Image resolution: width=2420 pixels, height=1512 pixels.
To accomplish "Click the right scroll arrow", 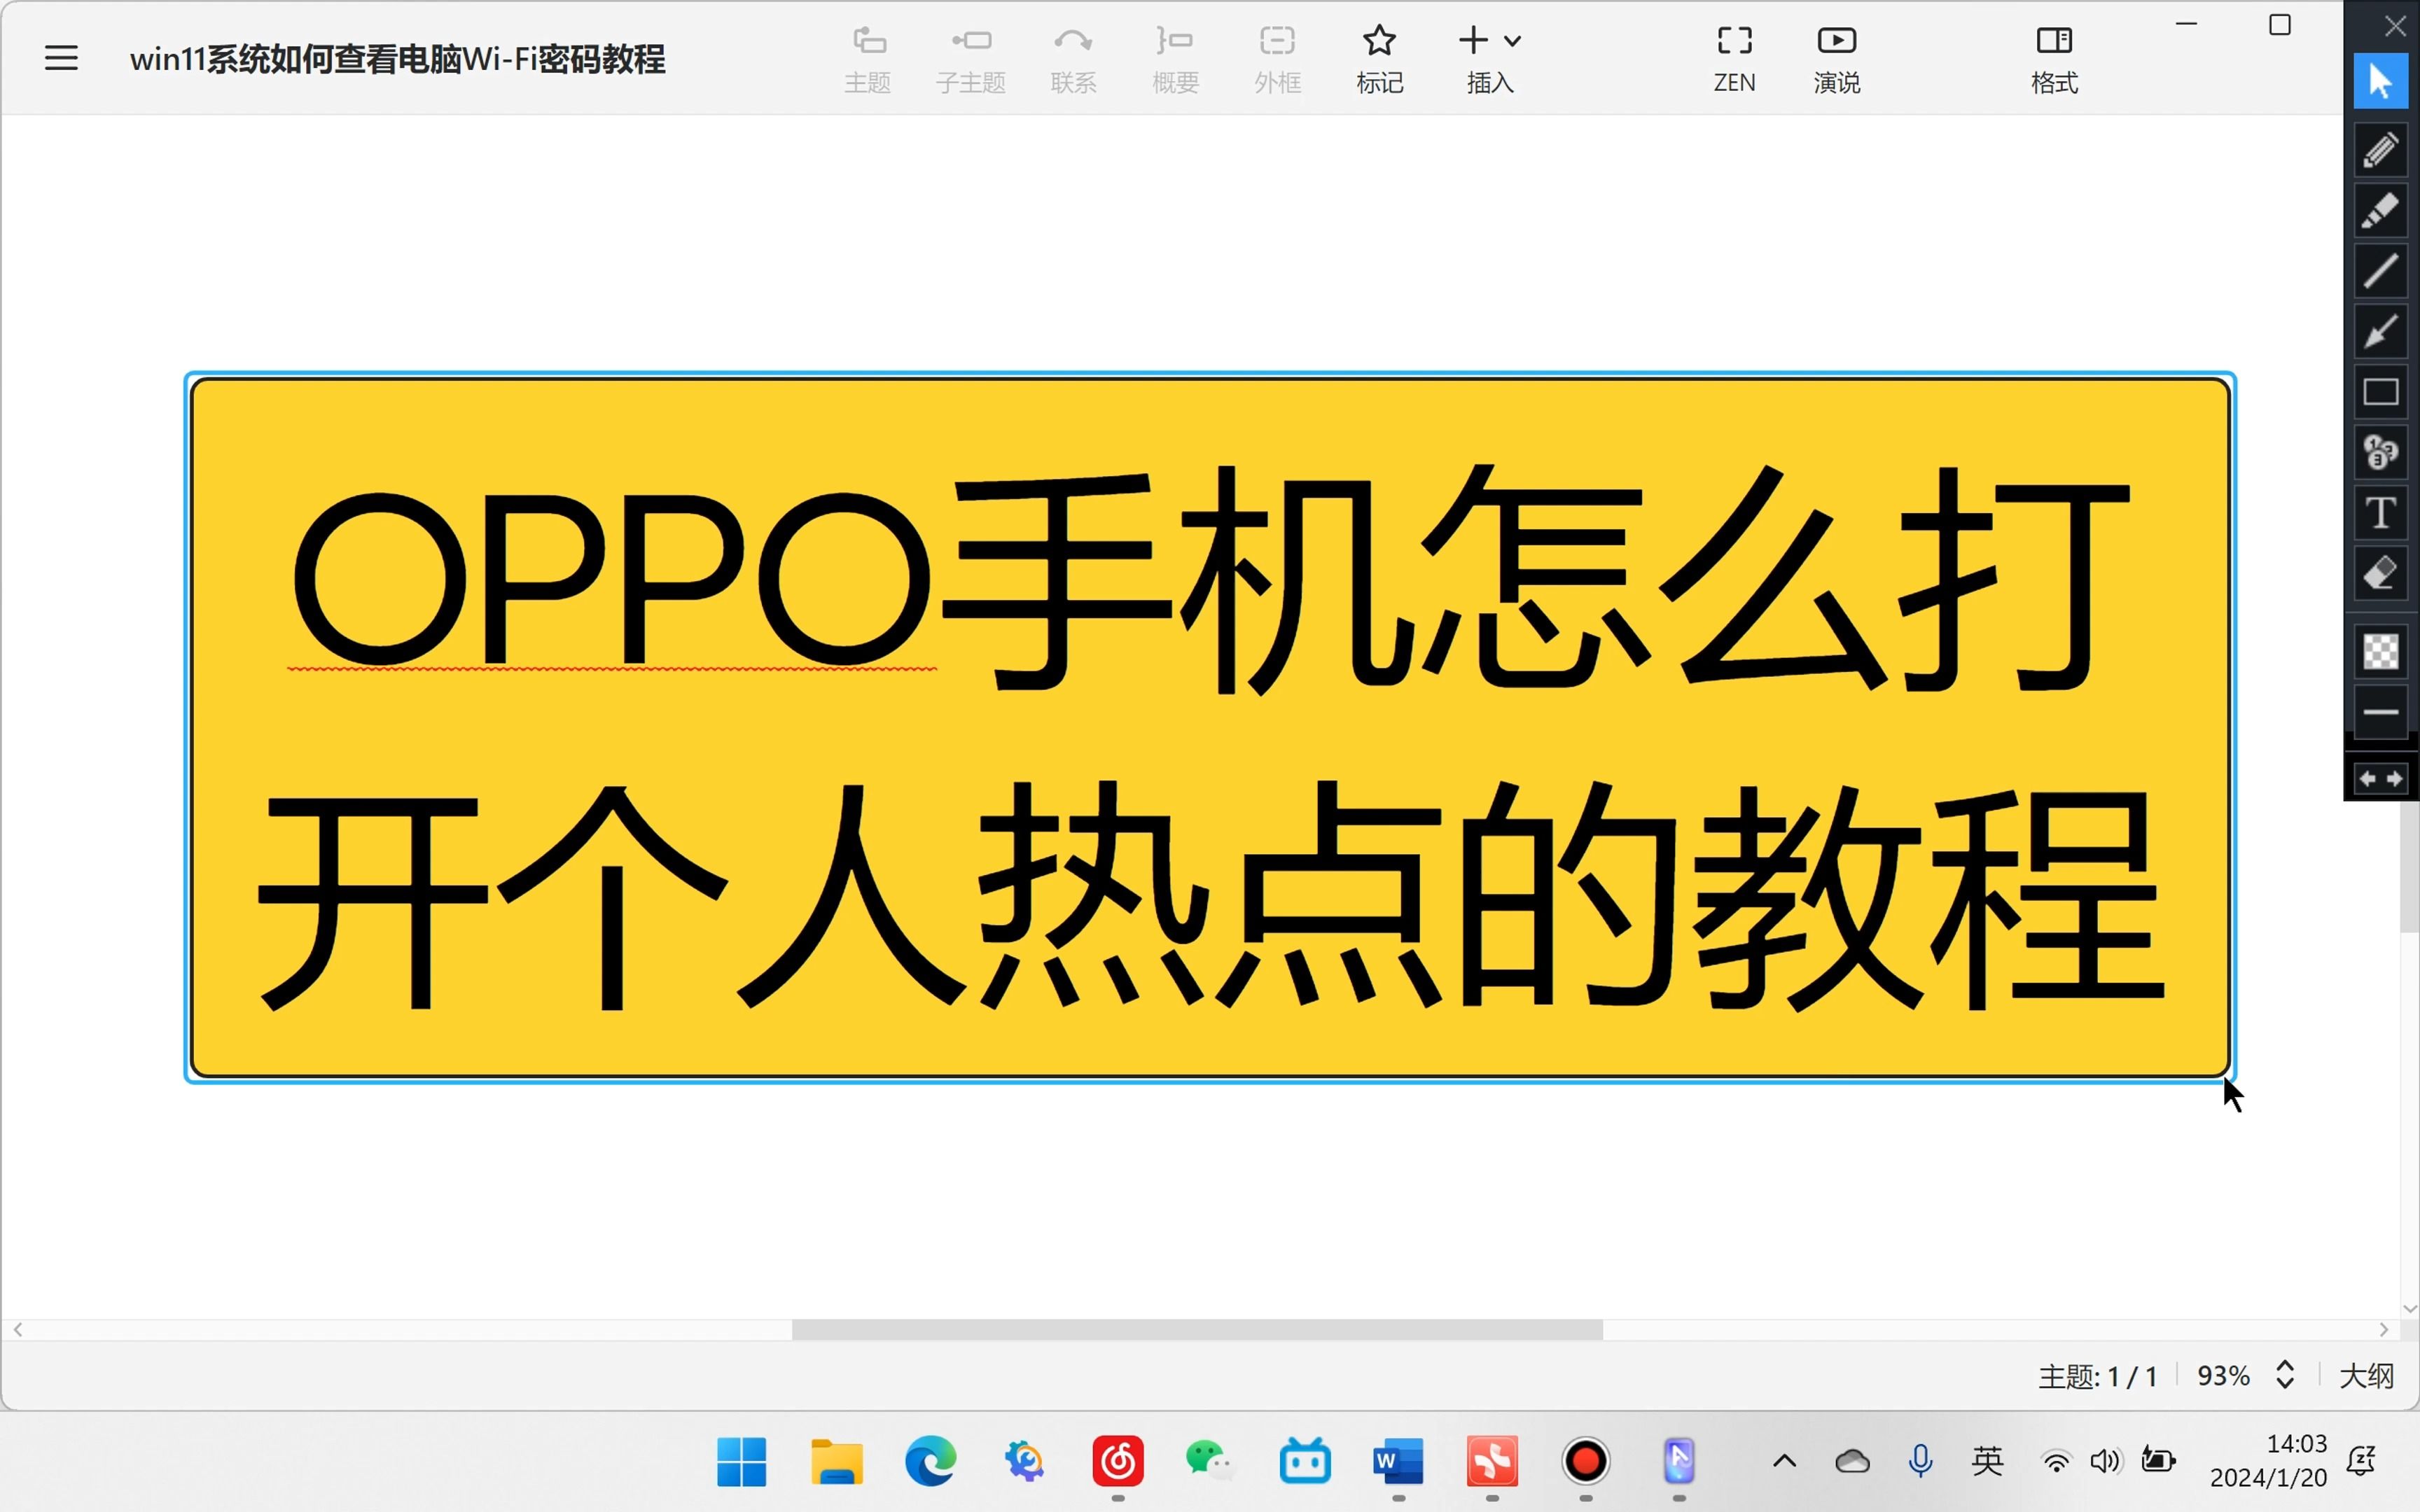I will point(2384,1329).
